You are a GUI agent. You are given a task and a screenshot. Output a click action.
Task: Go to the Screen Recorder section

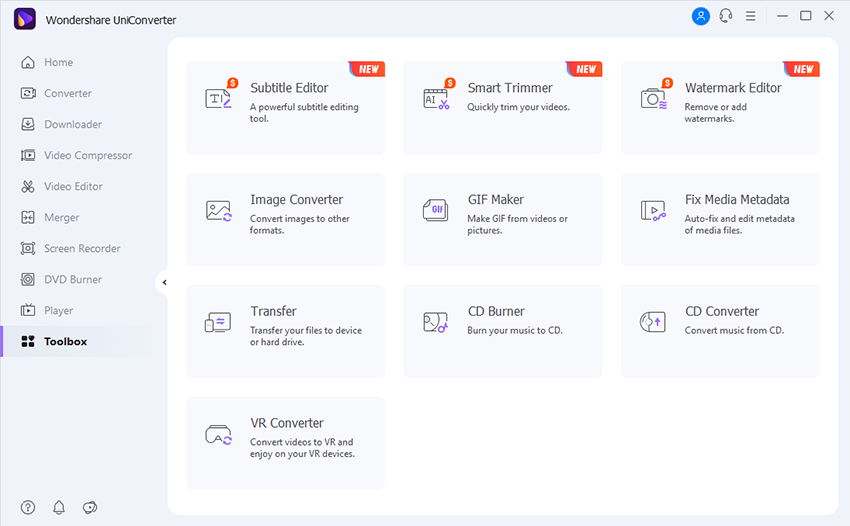[82, 248]
